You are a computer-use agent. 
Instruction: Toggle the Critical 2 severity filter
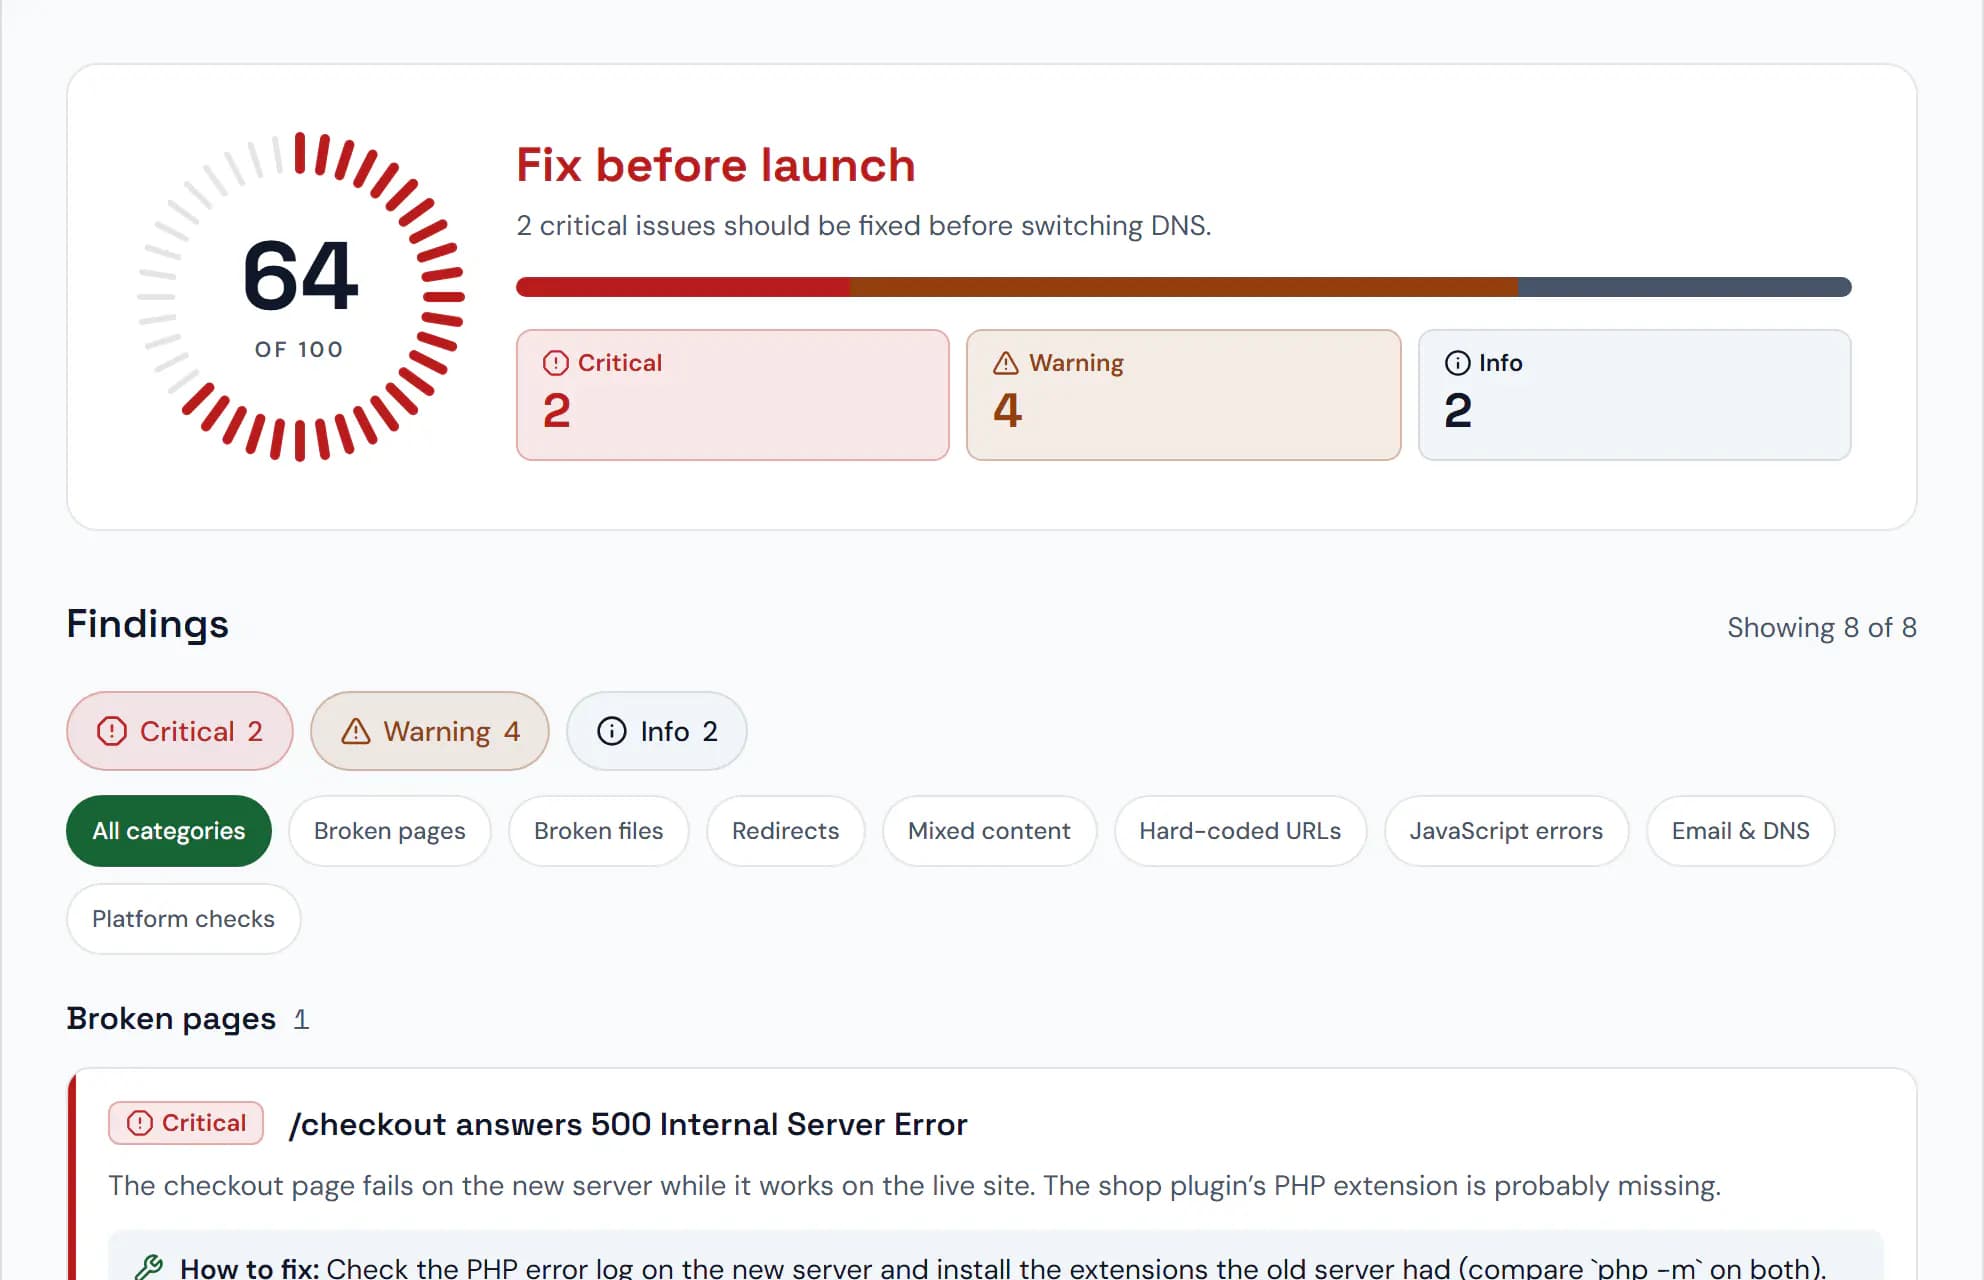(180, 731)
